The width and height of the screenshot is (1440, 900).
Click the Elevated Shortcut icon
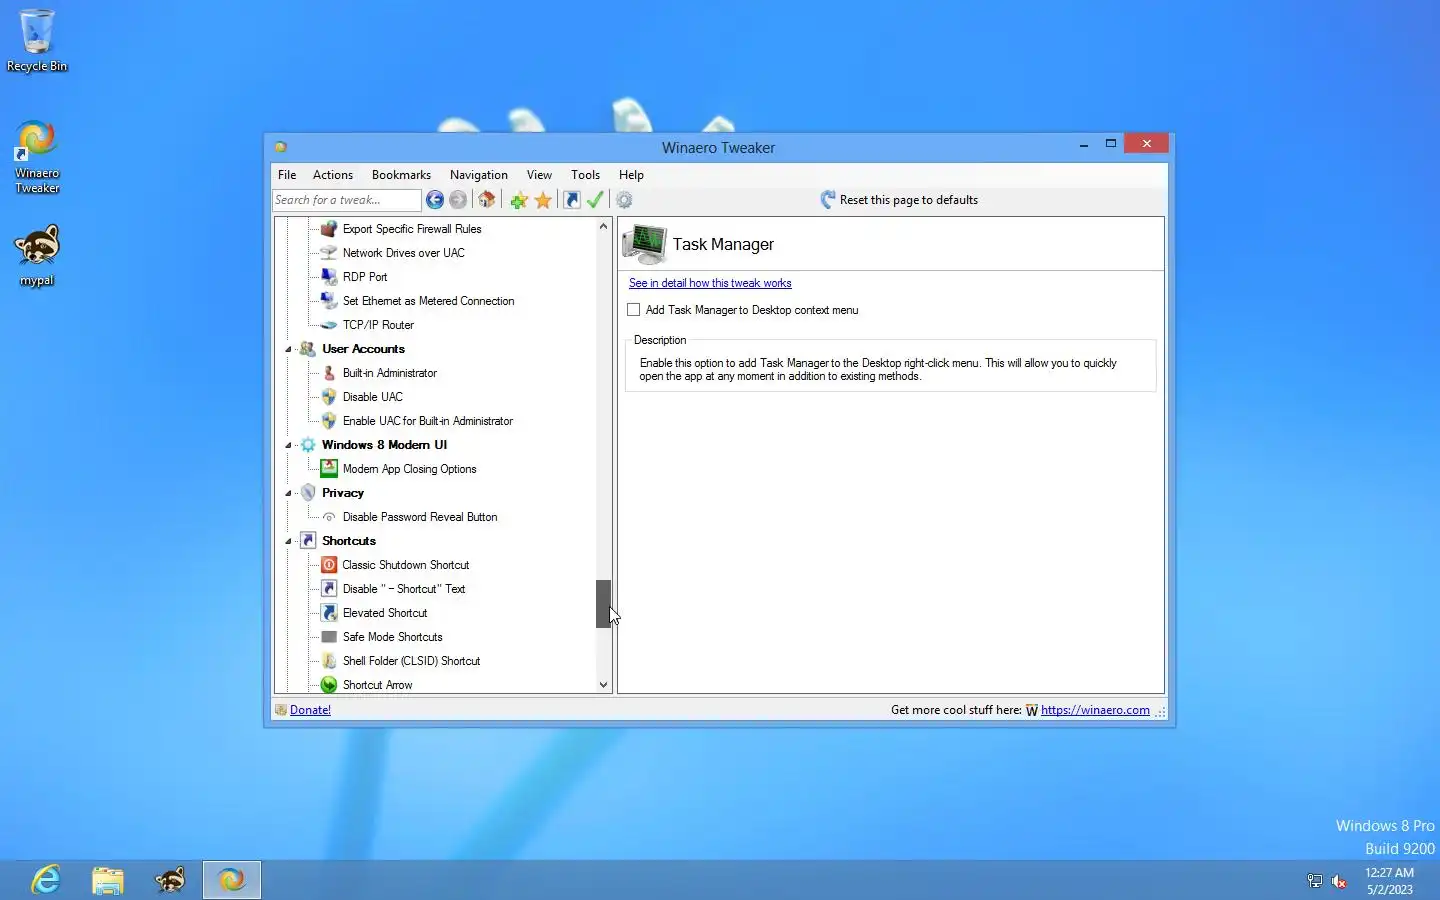(x=328, y=613)
